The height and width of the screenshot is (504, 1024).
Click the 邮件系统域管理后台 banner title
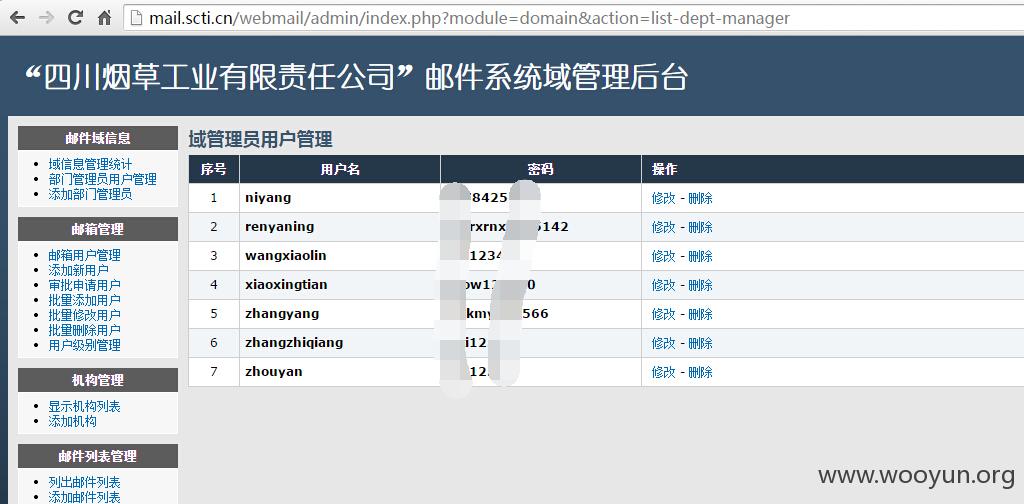pyautogui.click(x=556, y=77)
